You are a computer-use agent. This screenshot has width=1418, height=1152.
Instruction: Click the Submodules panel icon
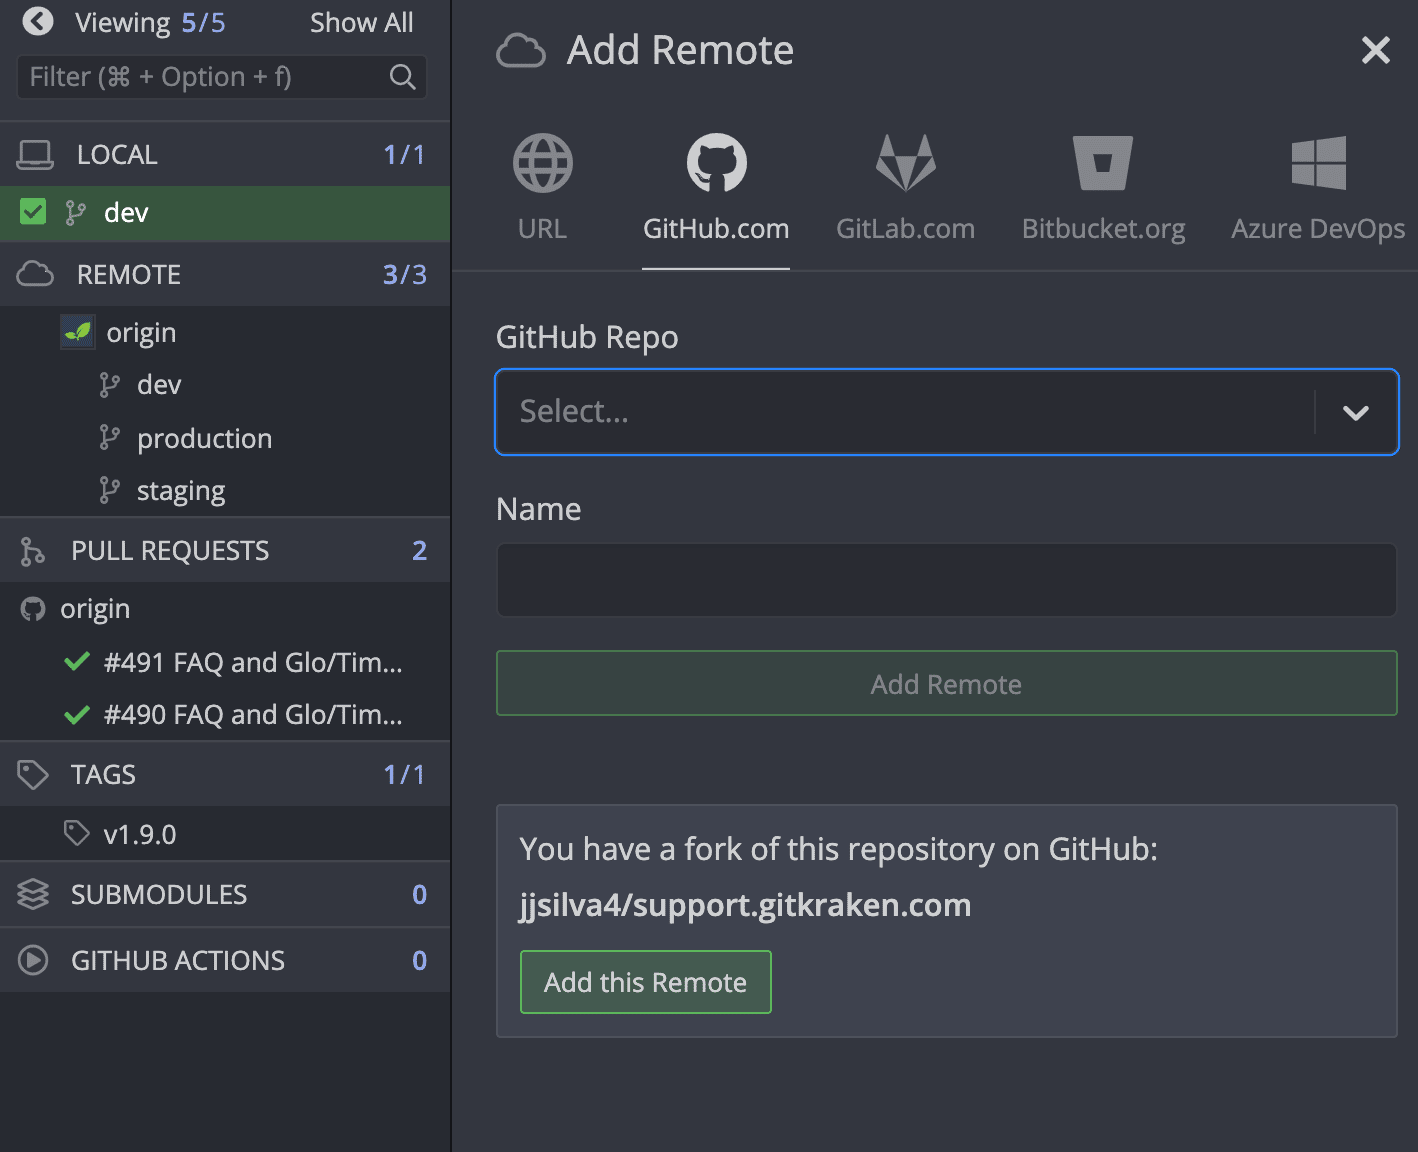click(33, 894)
